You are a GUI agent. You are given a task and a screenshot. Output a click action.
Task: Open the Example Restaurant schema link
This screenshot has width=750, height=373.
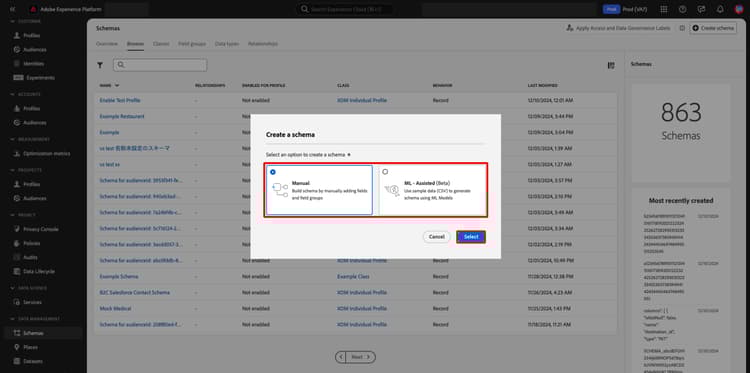122,116
